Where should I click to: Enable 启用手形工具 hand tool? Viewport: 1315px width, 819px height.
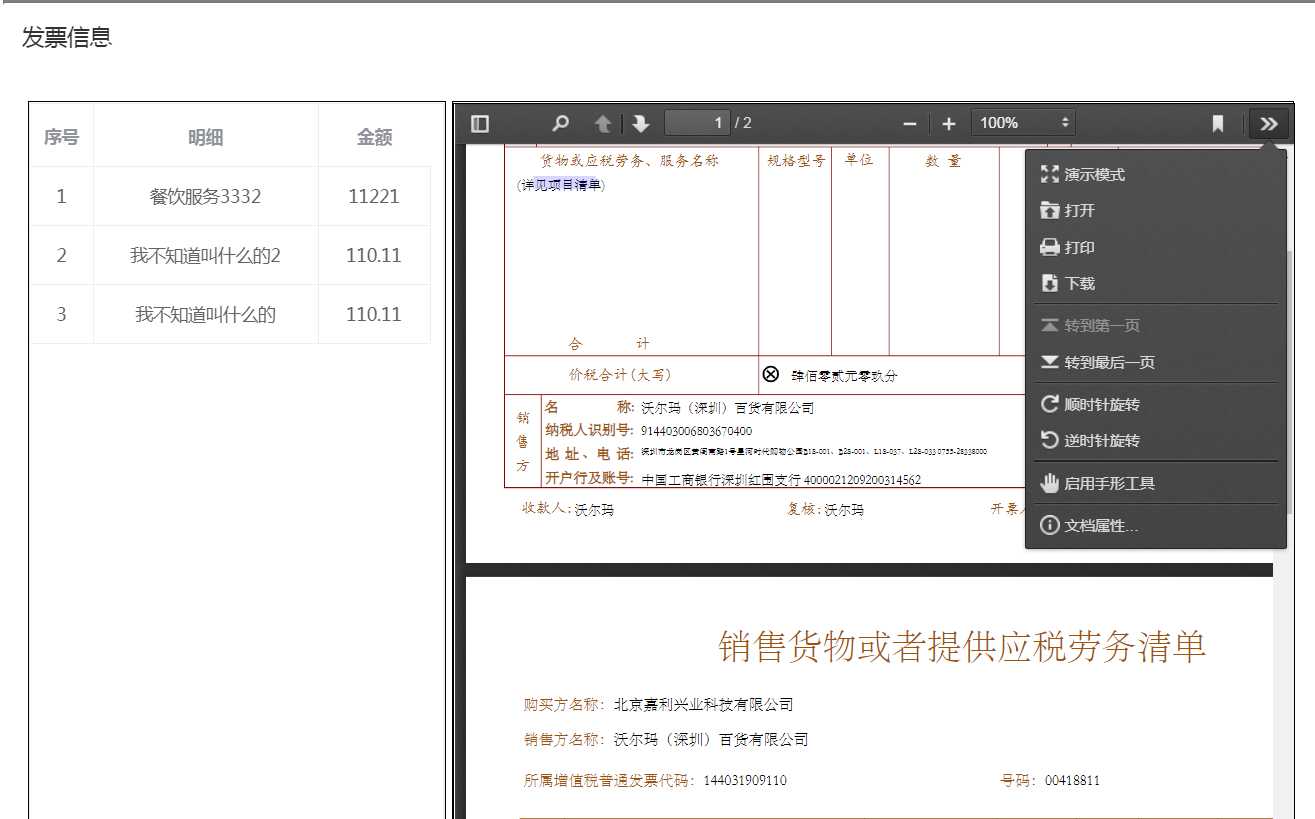tap(1155, 483)
